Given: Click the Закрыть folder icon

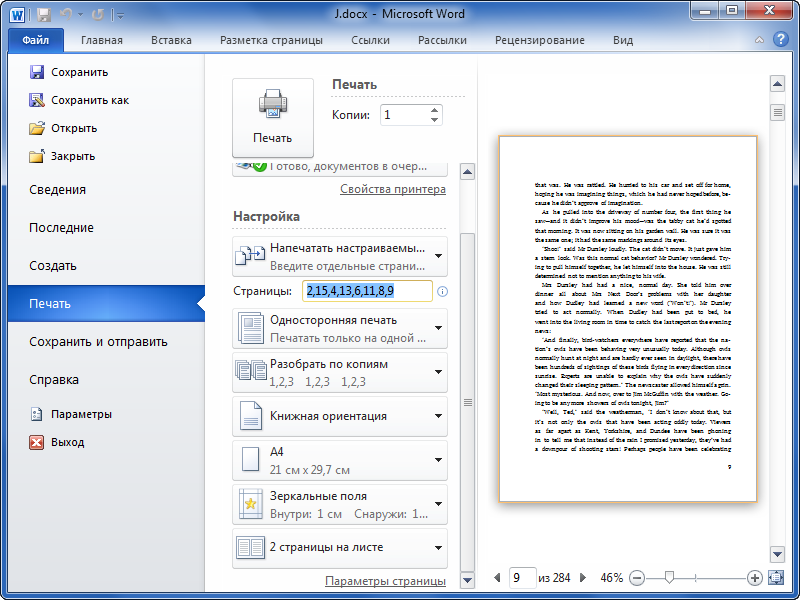Looking at the screenshot, I should (37, 156).
